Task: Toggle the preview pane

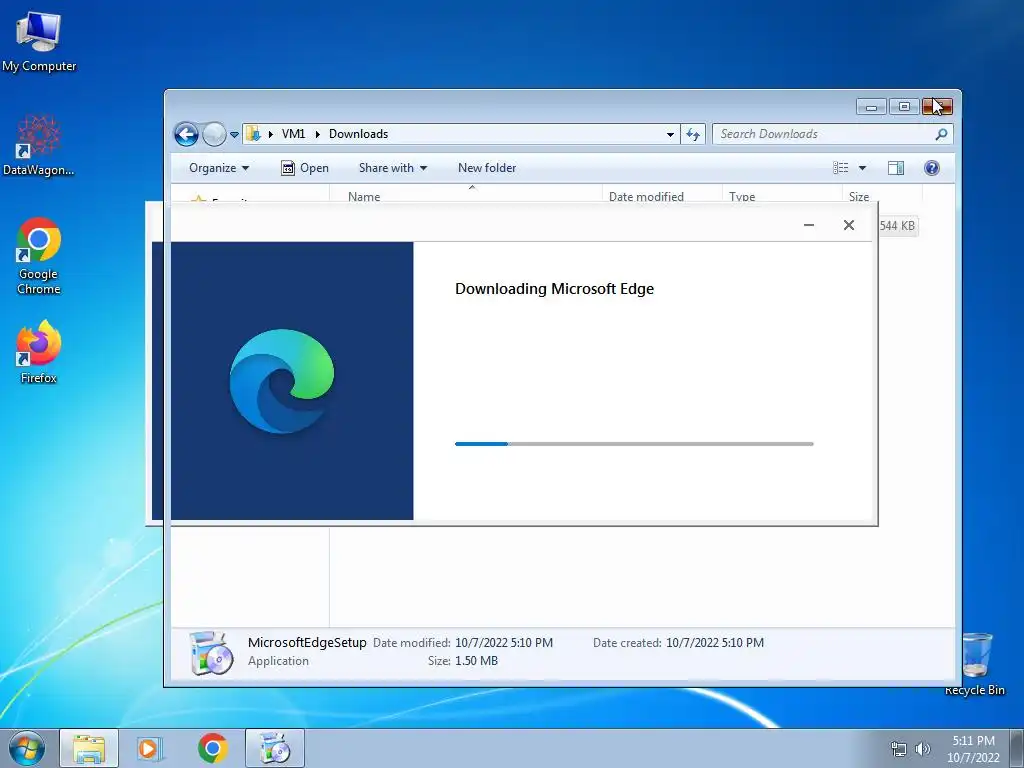Action: [x=896, y=168]
